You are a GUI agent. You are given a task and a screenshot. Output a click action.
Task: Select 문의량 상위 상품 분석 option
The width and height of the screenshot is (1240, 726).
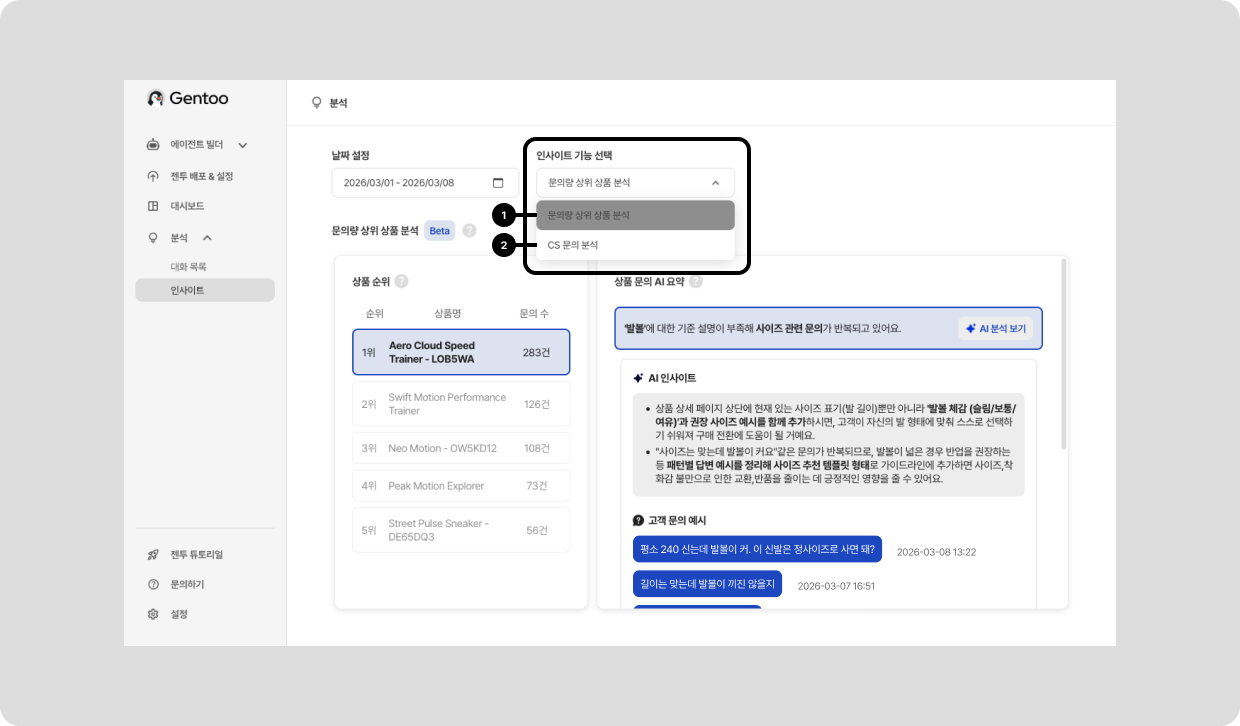pos(635,215)
